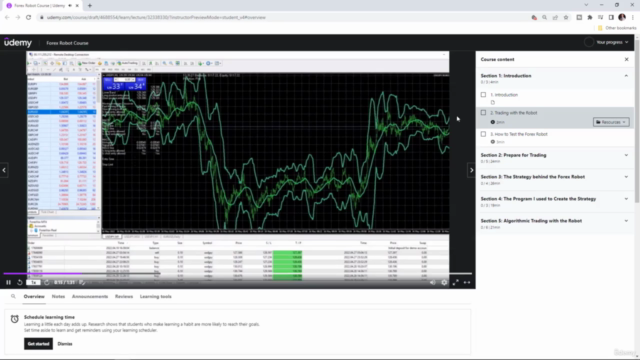Open Other bookmarks folder
This screenshot has width=640, height=360.
tap(617, 28)
